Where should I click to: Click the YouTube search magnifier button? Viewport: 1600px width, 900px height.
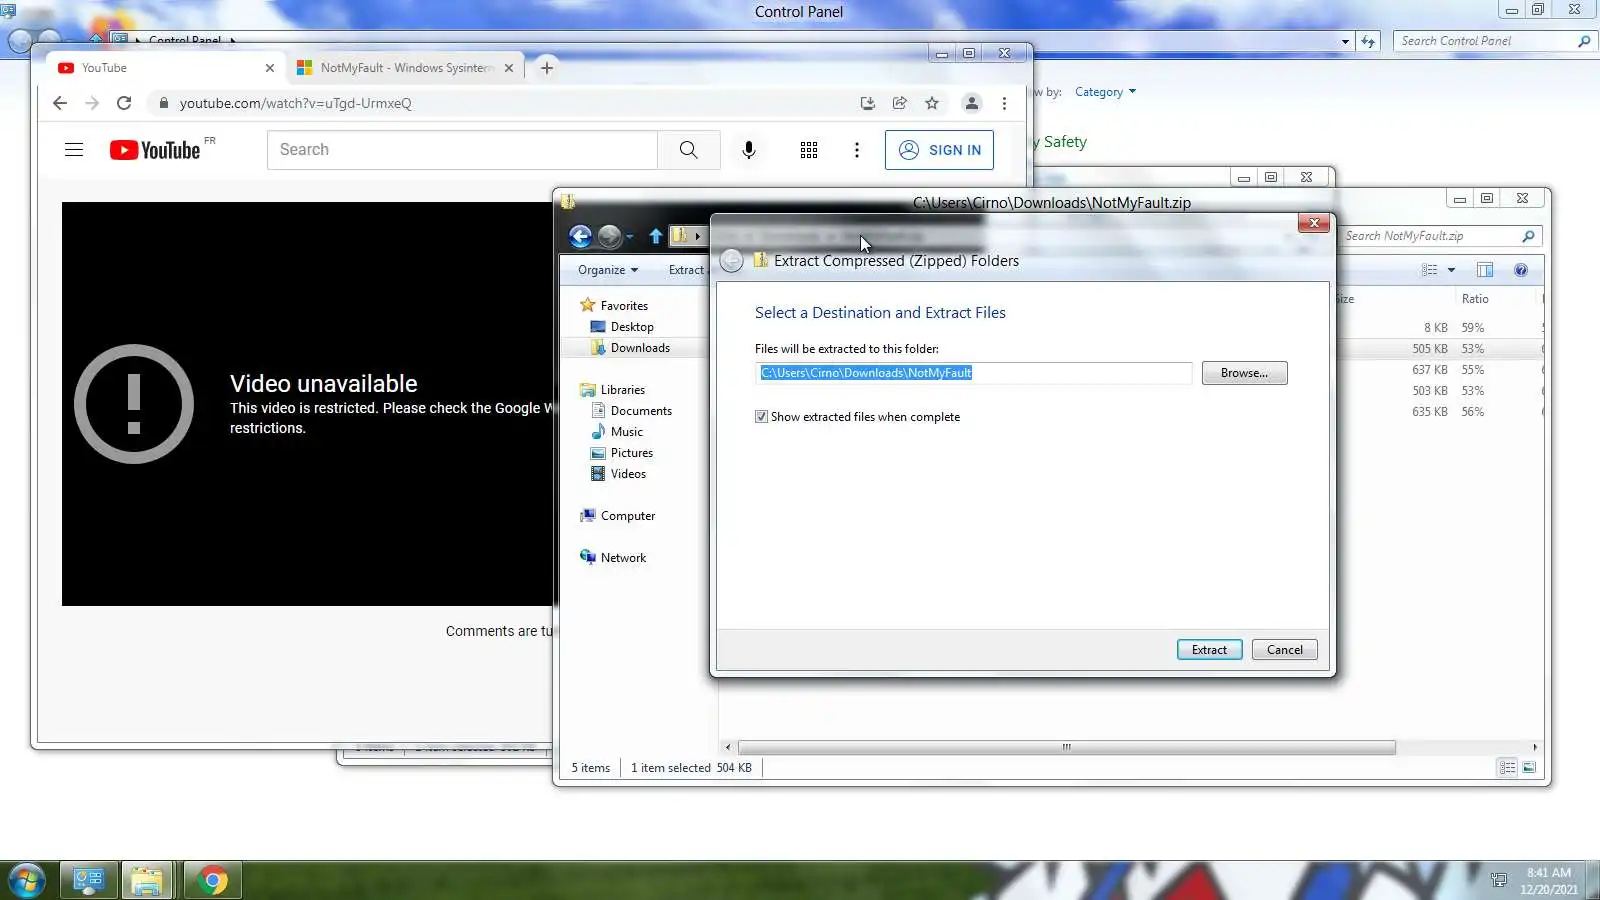point(688,150)
